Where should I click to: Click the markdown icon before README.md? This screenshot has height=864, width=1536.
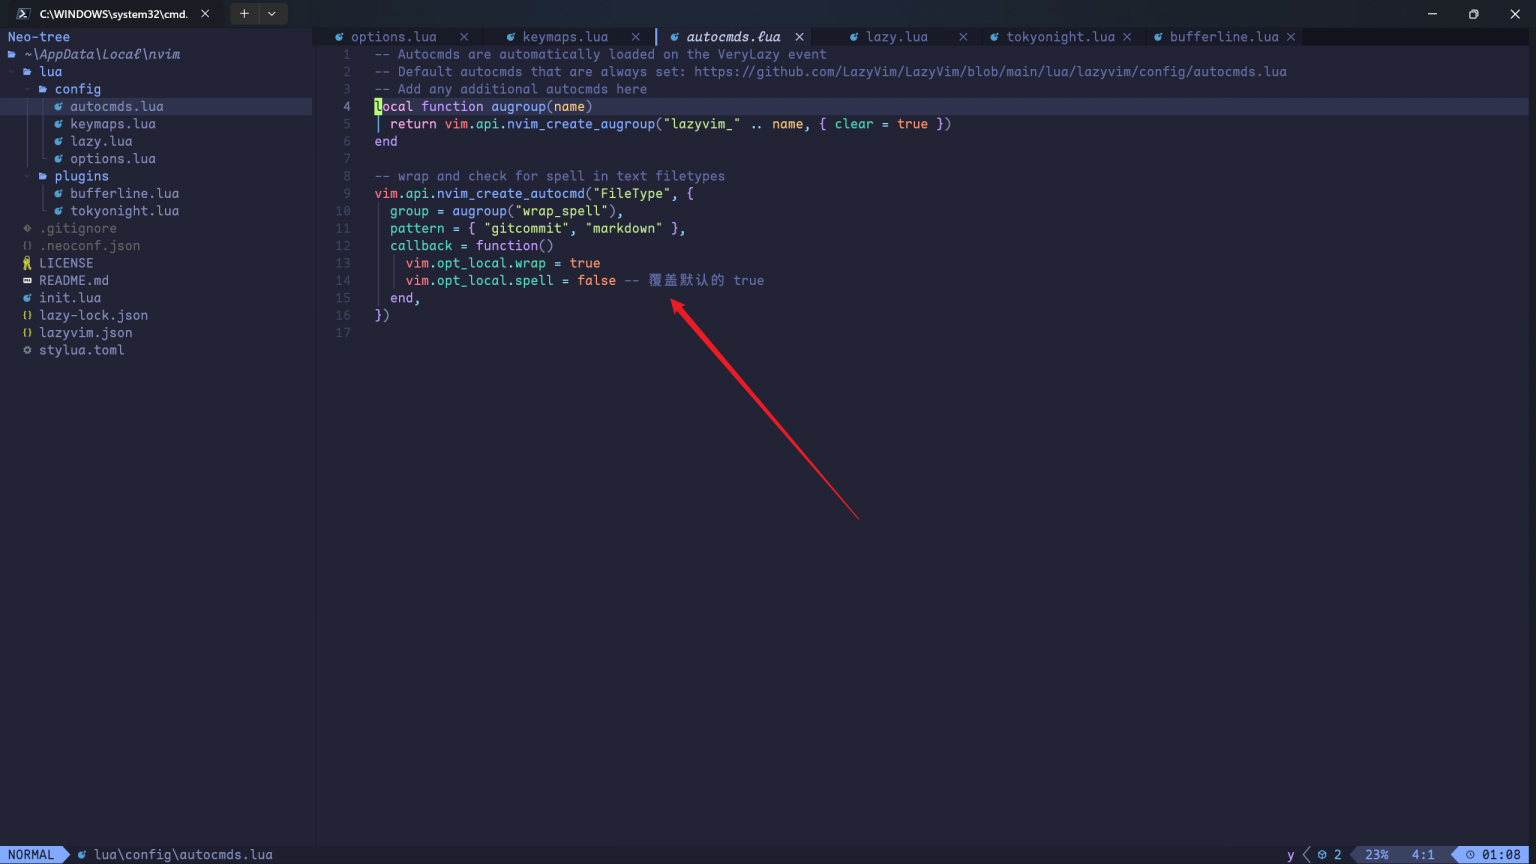(x=27, y=280)
